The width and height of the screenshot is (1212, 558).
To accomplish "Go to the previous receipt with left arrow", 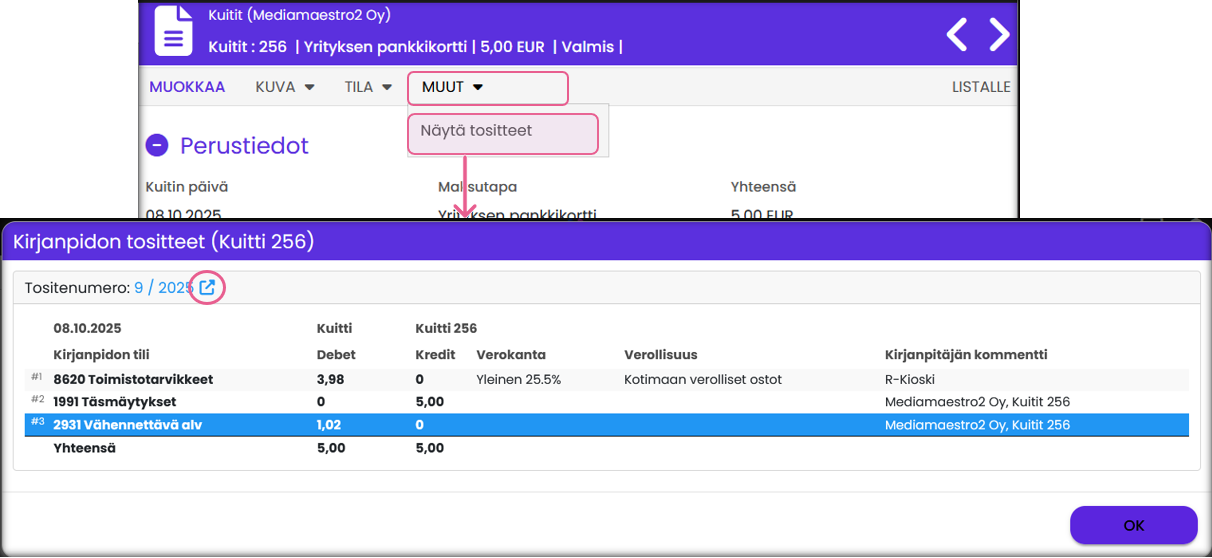I will (x=957, y=35).
